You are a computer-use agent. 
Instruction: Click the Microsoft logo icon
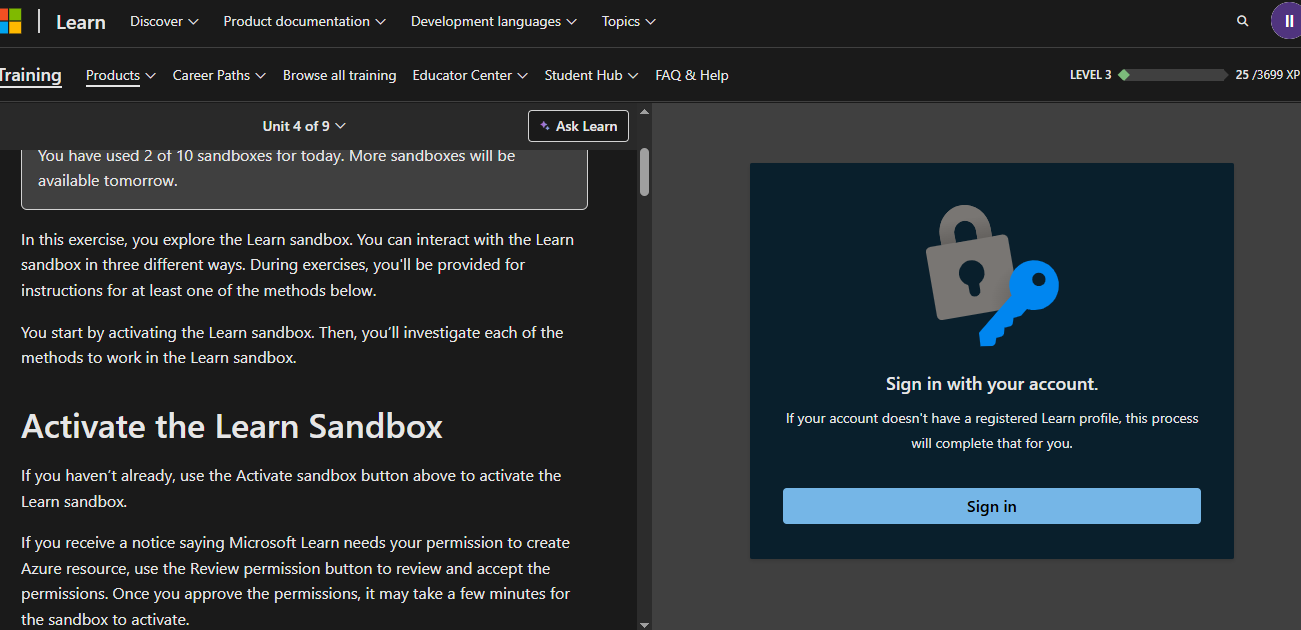(x=9, y=21)
